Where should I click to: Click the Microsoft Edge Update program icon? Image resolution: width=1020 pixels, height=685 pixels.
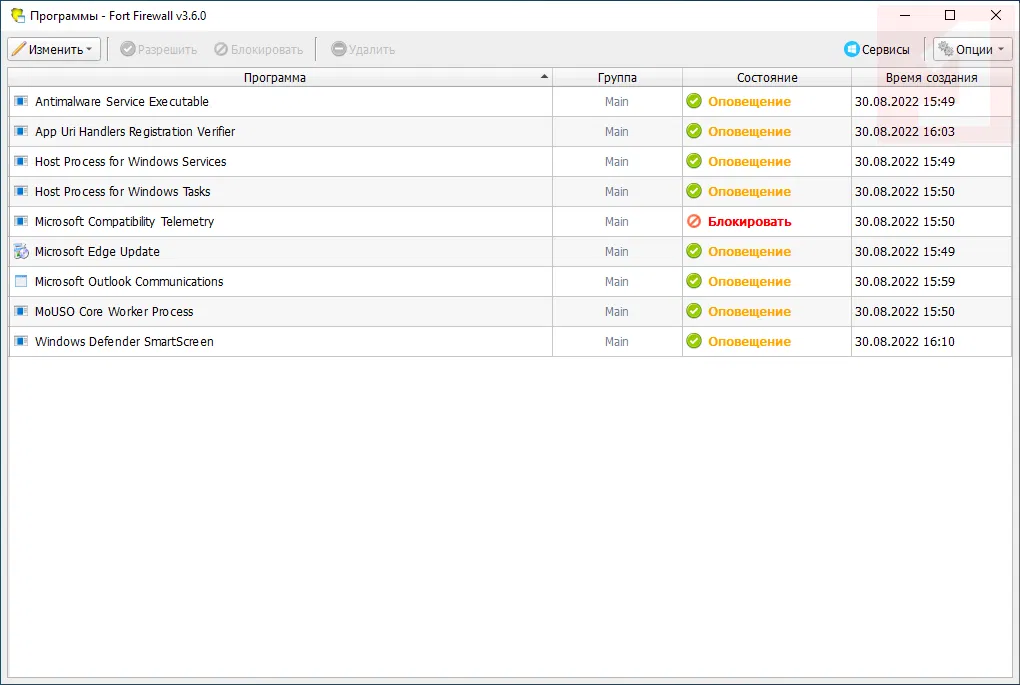(x=21, y=251)
